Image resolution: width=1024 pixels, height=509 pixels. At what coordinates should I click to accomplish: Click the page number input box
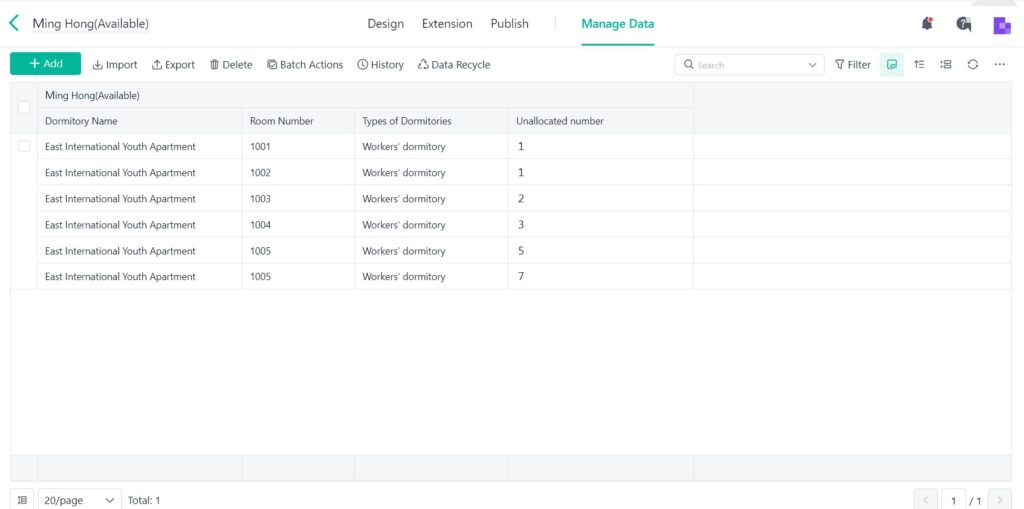pos(953,501)
